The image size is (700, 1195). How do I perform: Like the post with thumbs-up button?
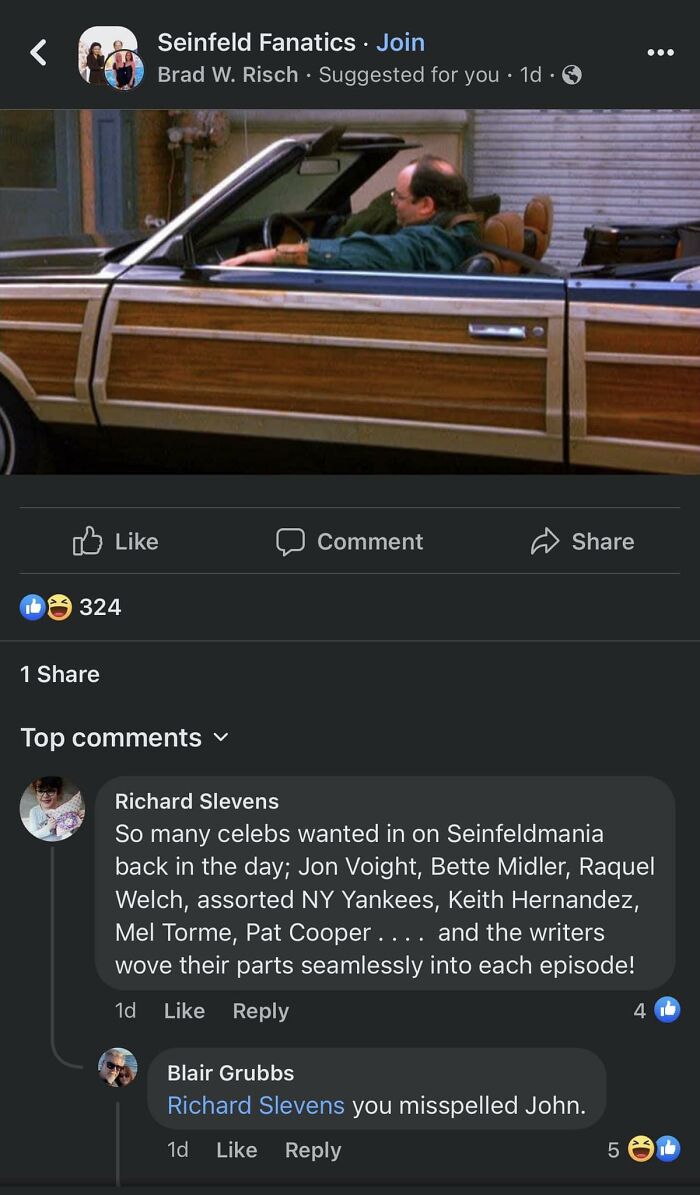pyautogui.click(x=116, y=541)
